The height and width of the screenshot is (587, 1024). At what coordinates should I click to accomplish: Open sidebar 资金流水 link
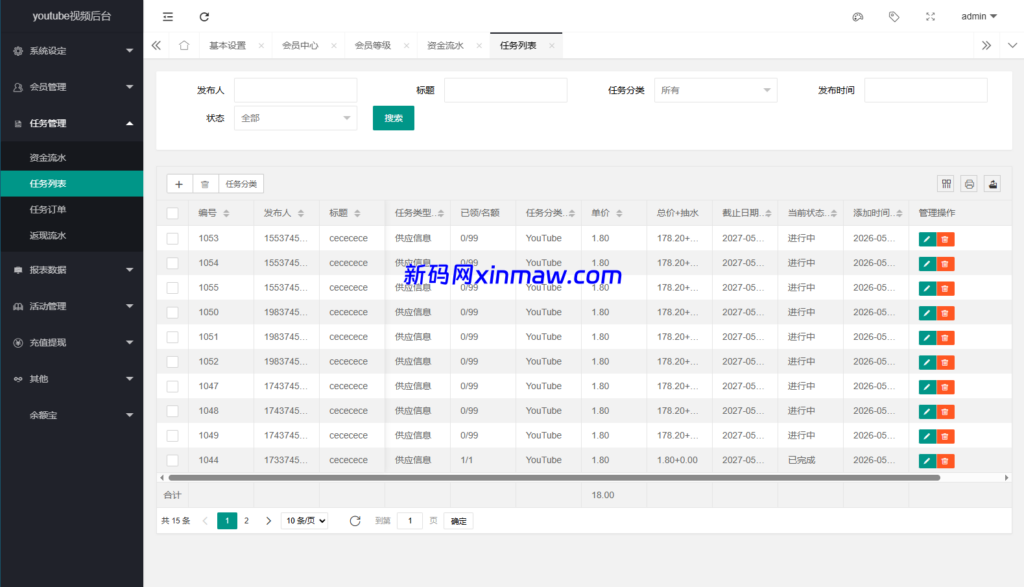pos(72,158)
